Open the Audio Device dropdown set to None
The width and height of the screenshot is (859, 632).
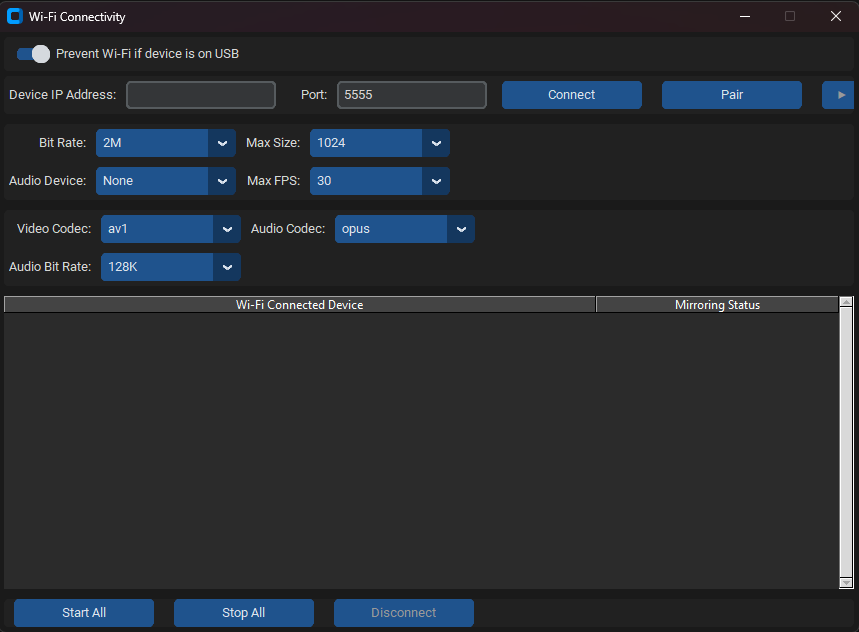point(166,181)
